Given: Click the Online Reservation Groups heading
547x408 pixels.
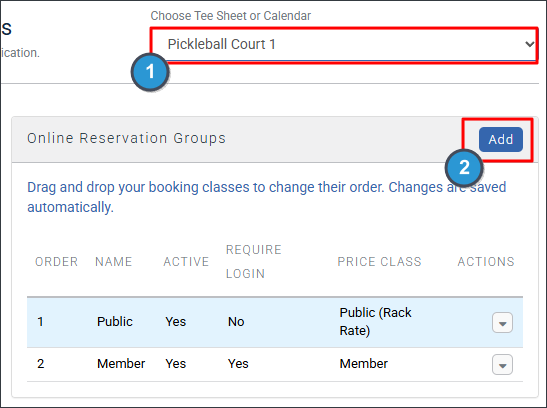Looking at the screenshot, I should tap(126, 138).
